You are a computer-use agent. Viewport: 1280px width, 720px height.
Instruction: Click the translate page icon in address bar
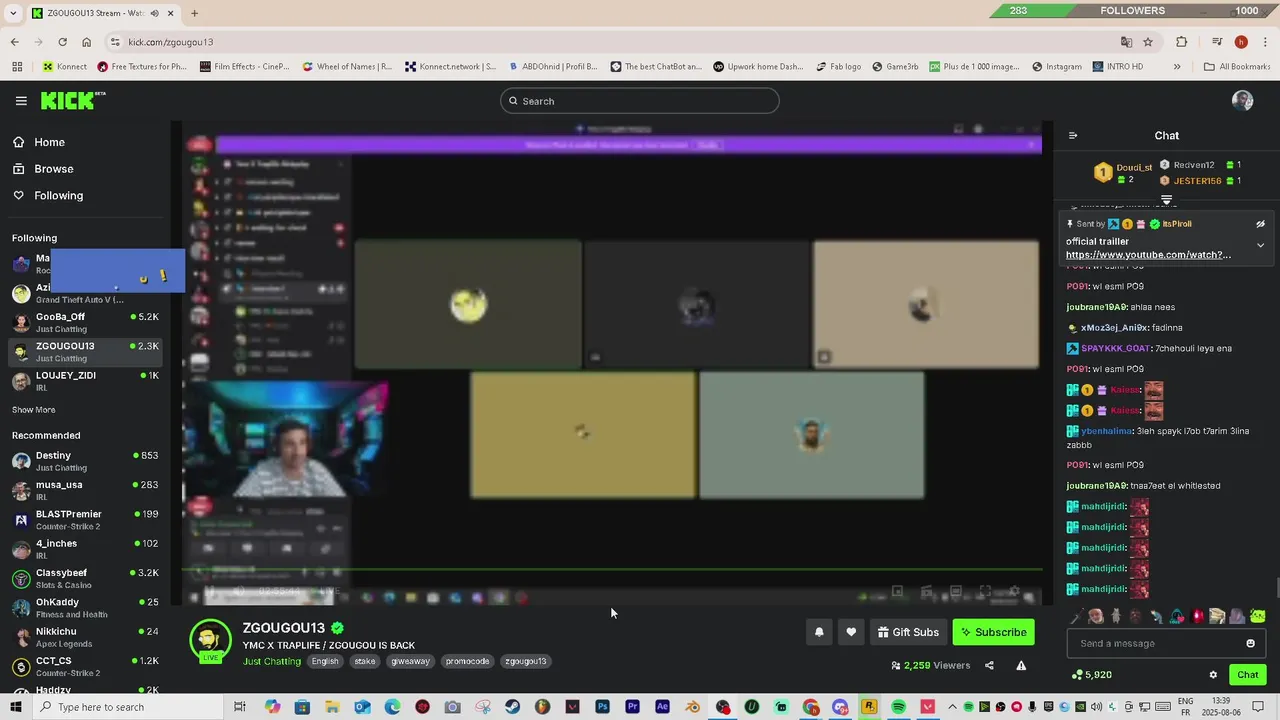1126,42
